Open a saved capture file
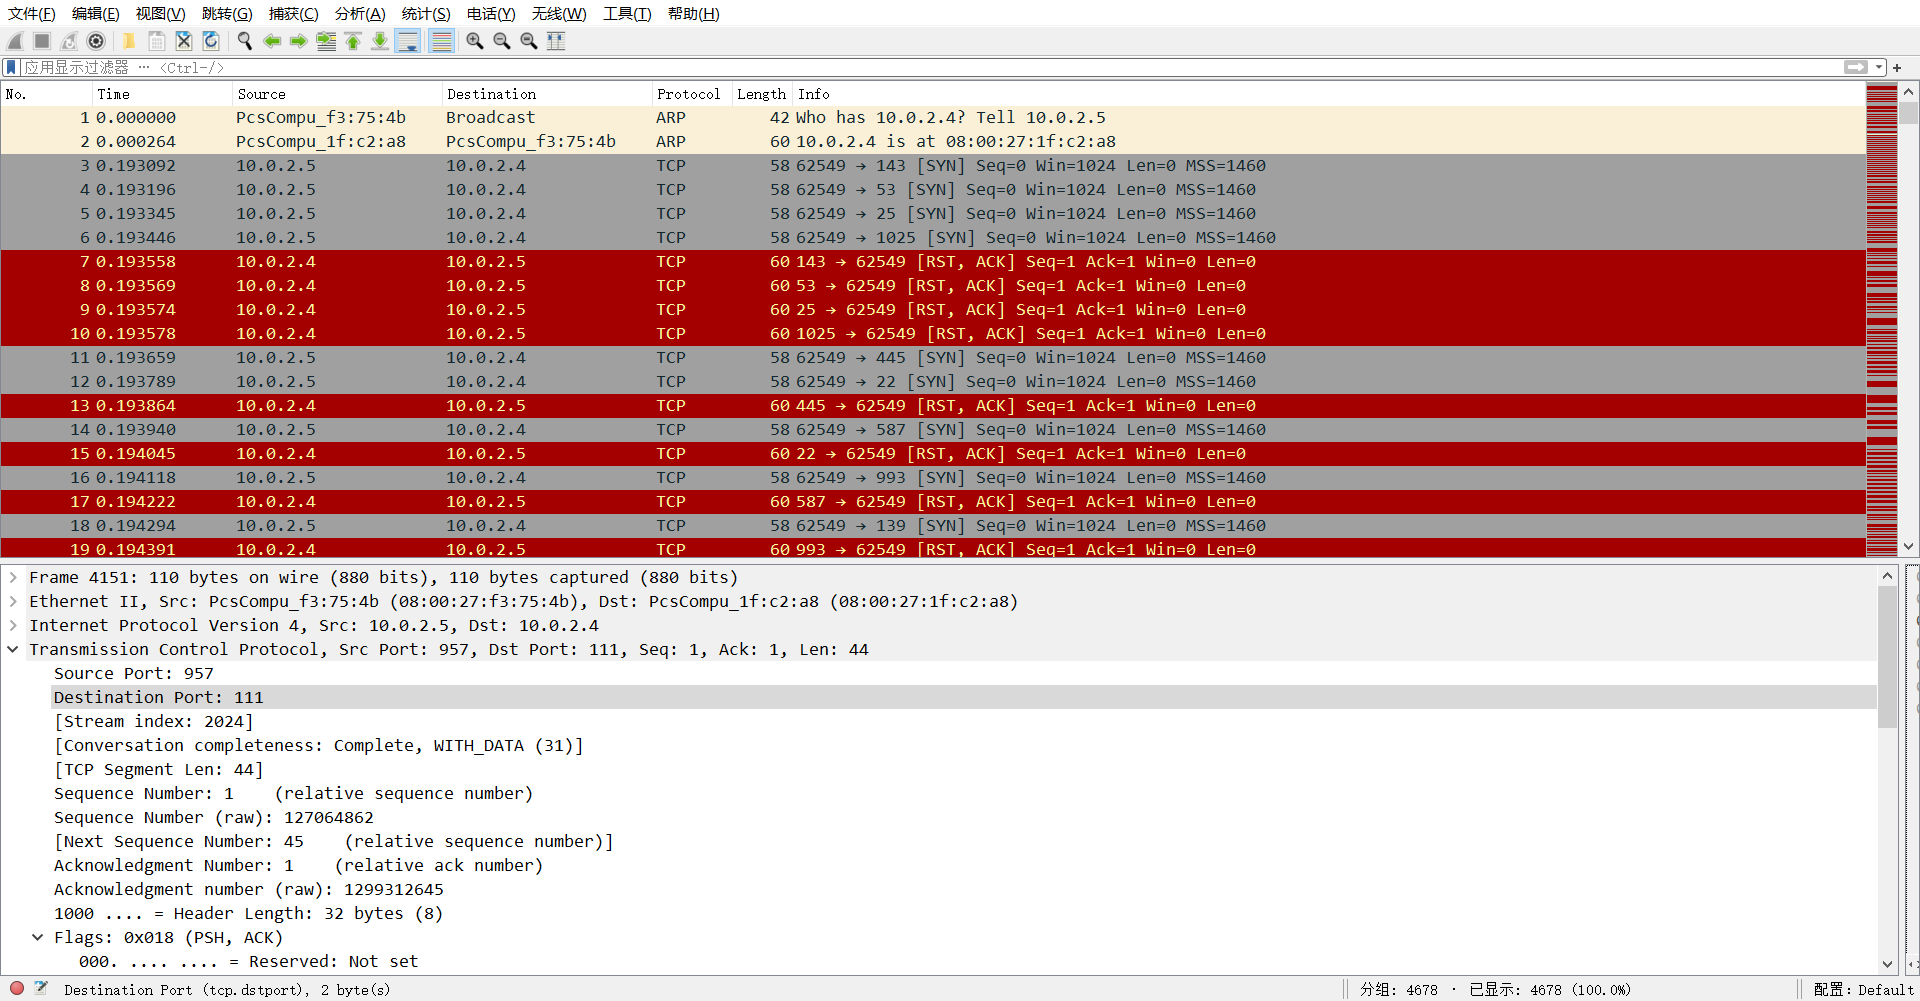 click(129, 41)
